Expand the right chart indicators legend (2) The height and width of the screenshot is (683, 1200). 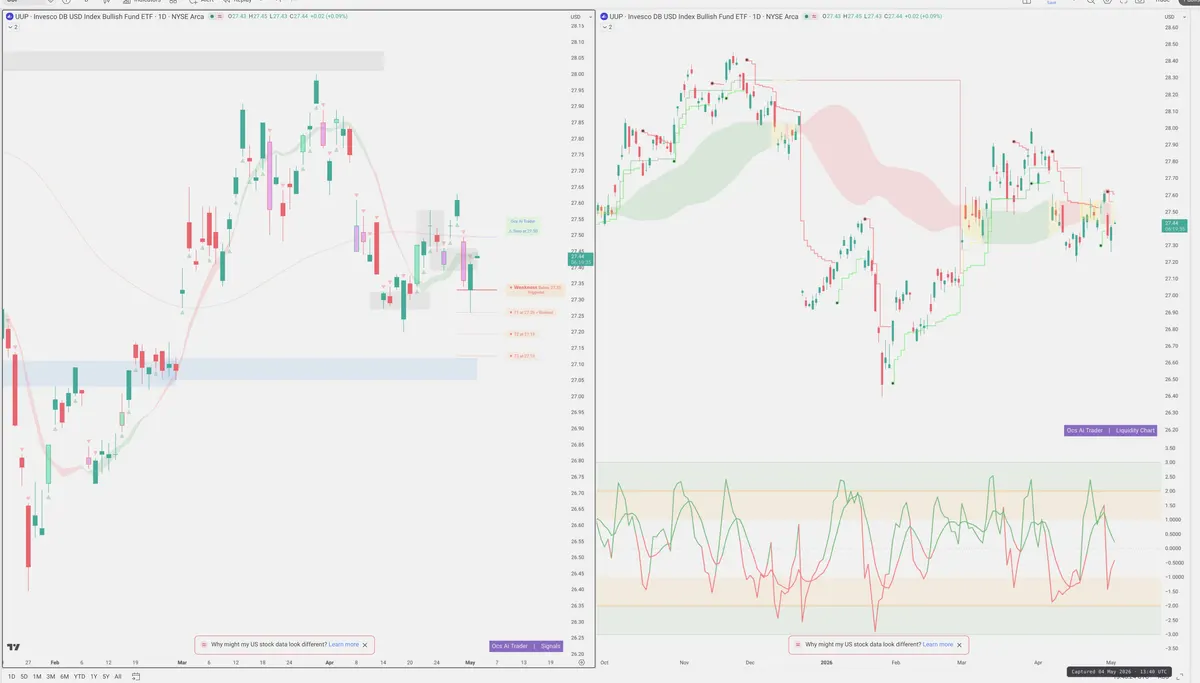coord(606,28)
